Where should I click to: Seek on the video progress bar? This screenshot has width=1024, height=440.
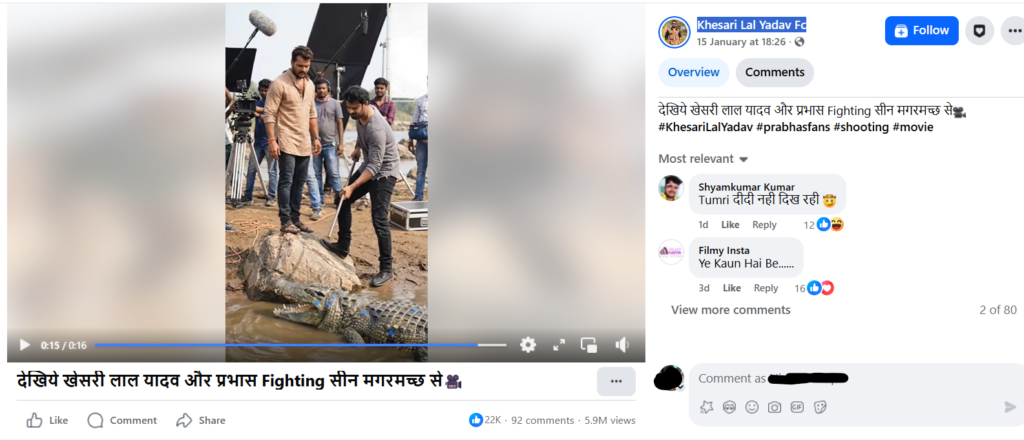[x=300, y=345]
